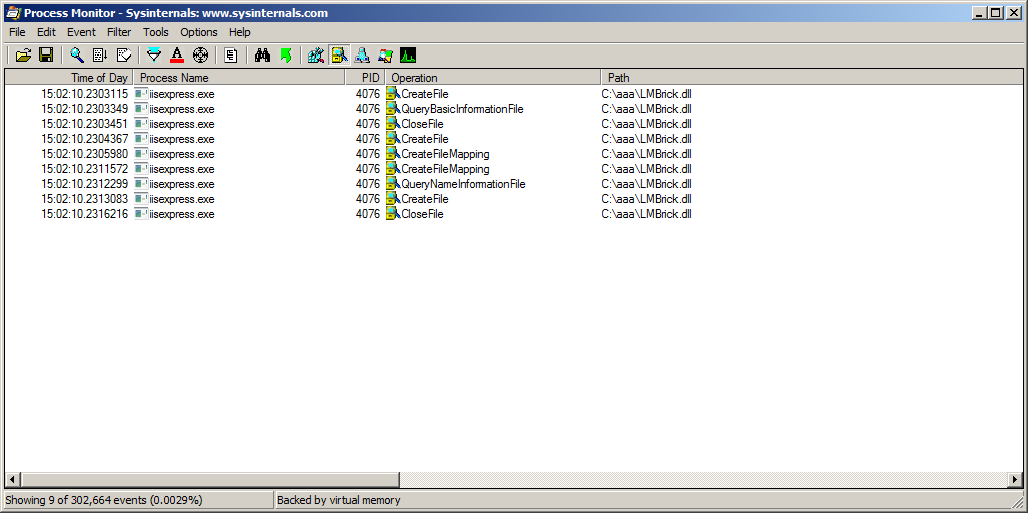The image size is (1028, 513).
Task: Open the Filter funnel icon
Action: tap(154, 55)
